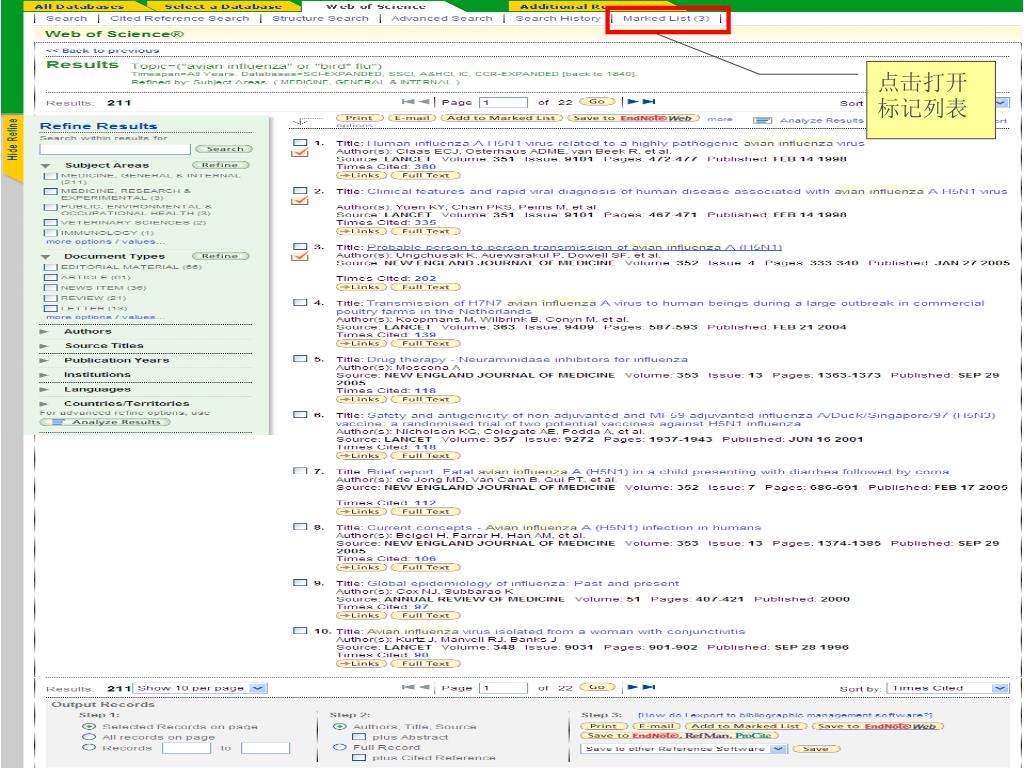Go to next page using arrow below results
Screen dimensions: 1024x768
[x=632, y=687]
